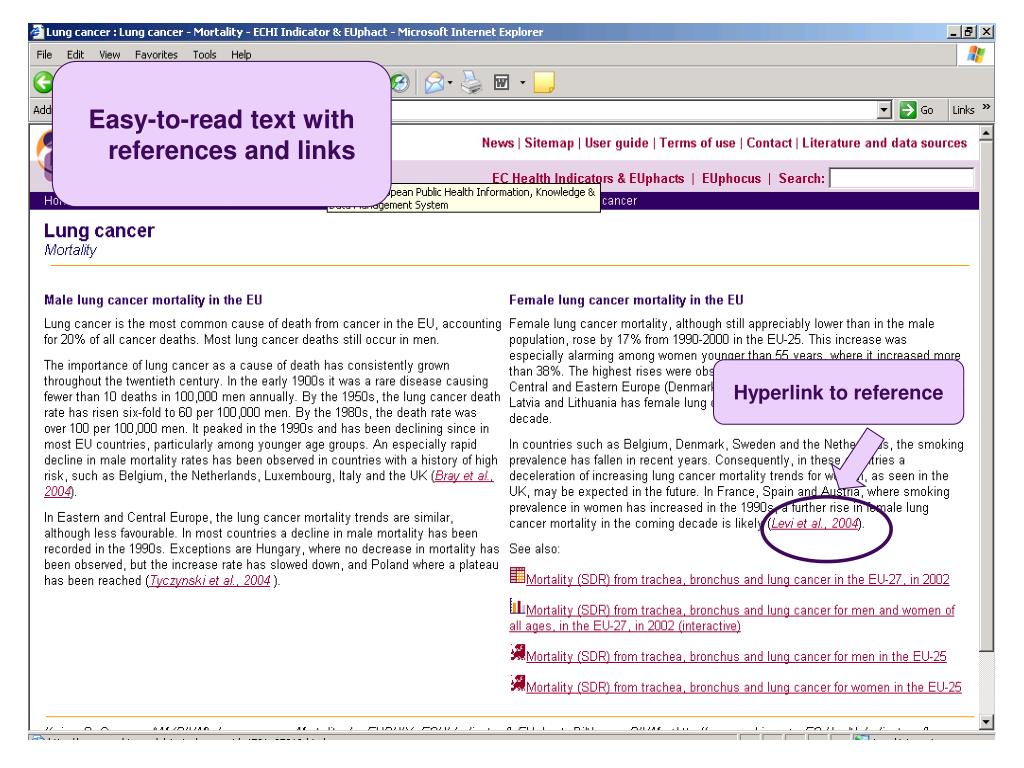Open the Contact link
1024x768 pixels.
pos(769,143)
